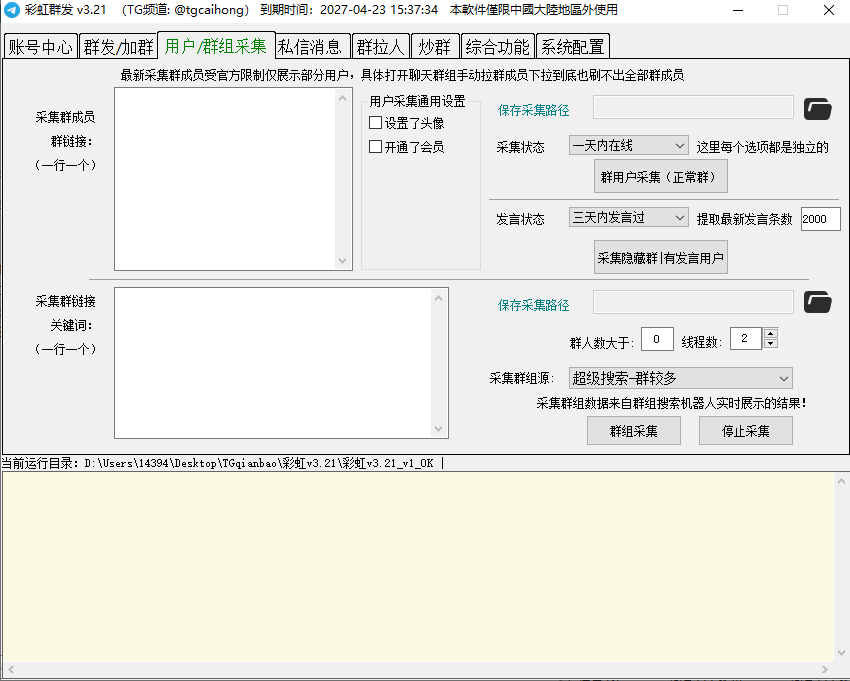Open the 私信消息 tab
850x681 pixels.
click(311, 47)
